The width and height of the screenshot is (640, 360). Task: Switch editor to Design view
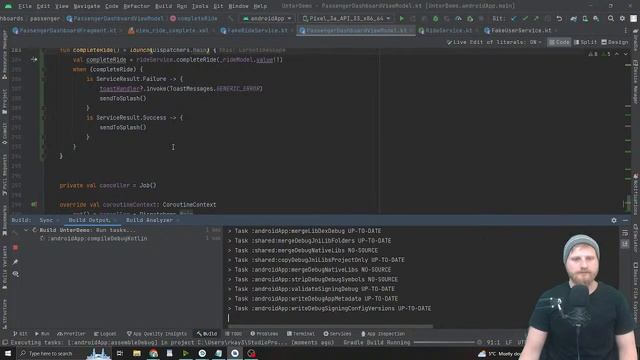[x=614, y=42]
